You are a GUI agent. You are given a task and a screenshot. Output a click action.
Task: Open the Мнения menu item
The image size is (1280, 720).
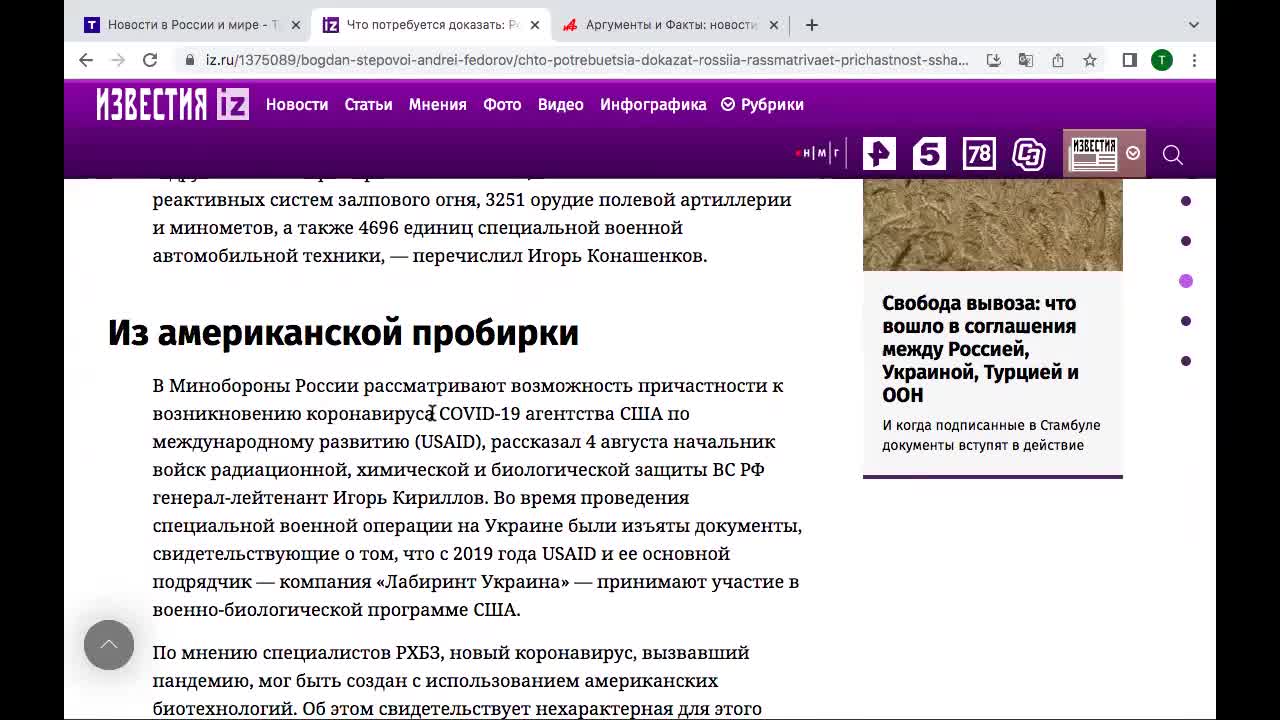click(437, 104)
